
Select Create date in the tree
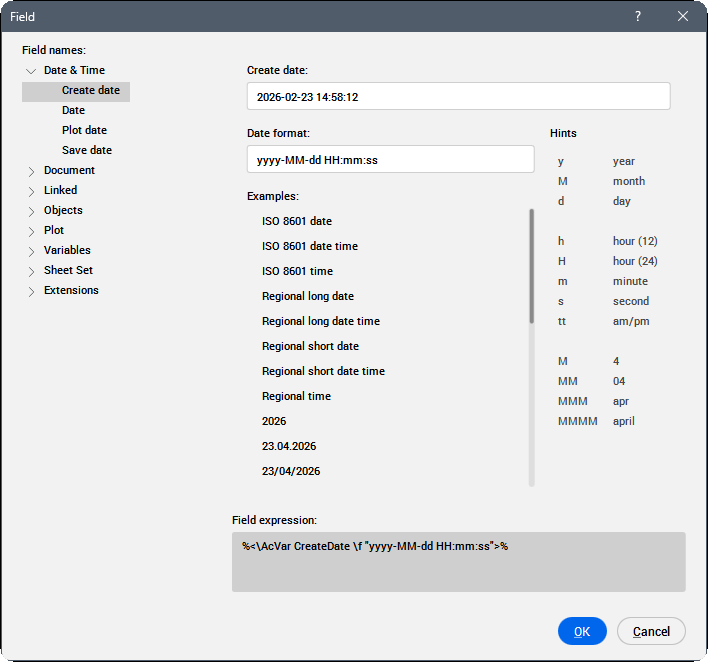pos(90,90)
